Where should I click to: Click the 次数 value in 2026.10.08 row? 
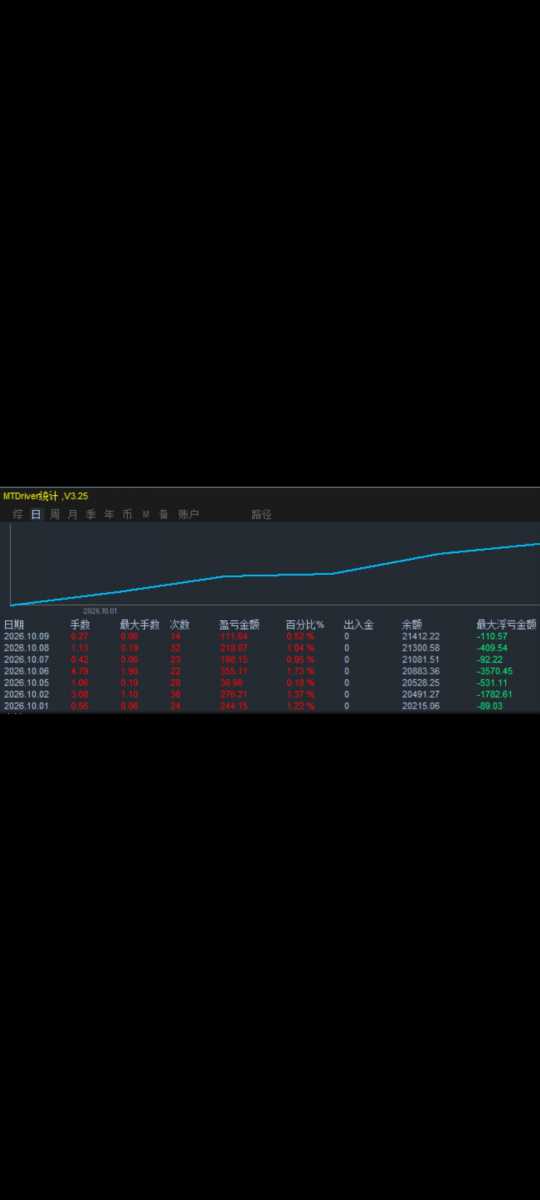(175, 648)
